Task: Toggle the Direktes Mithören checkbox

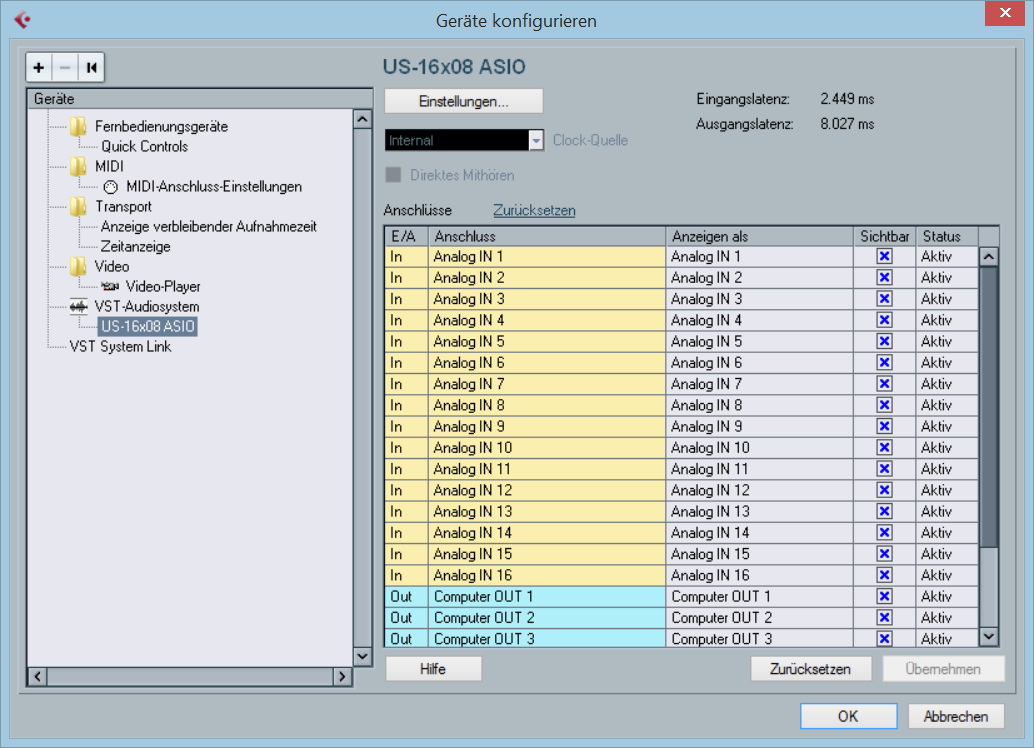Action: 393,175
